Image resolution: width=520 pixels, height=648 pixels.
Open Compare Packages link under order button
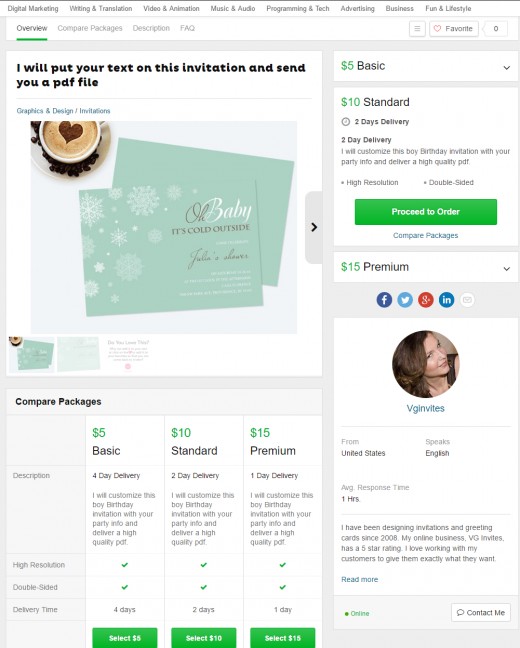tap(425, 235)
